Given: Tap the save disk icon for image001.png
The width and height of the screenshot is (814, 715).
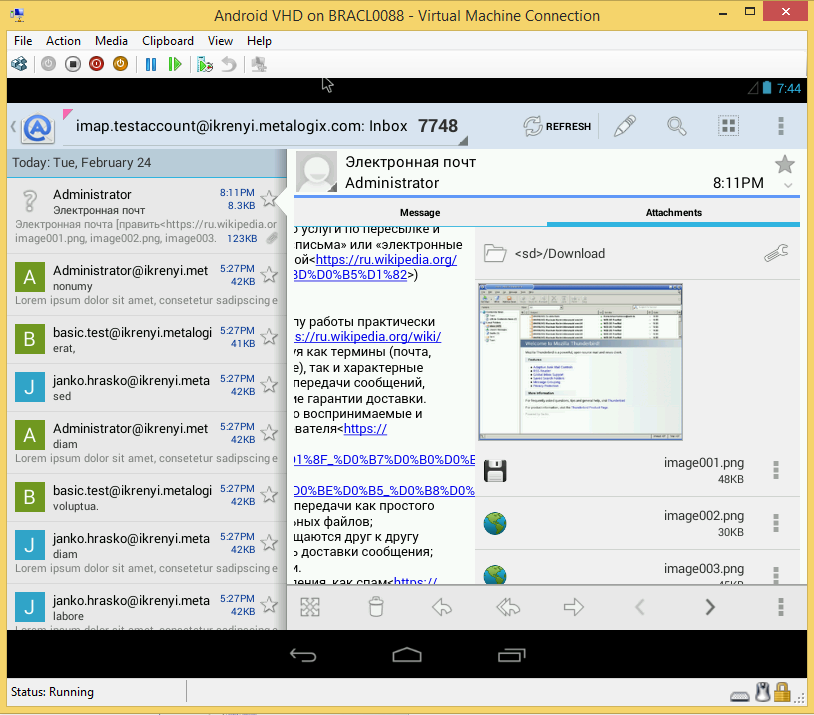Looking at the screenshot, I should coord(495,471).
